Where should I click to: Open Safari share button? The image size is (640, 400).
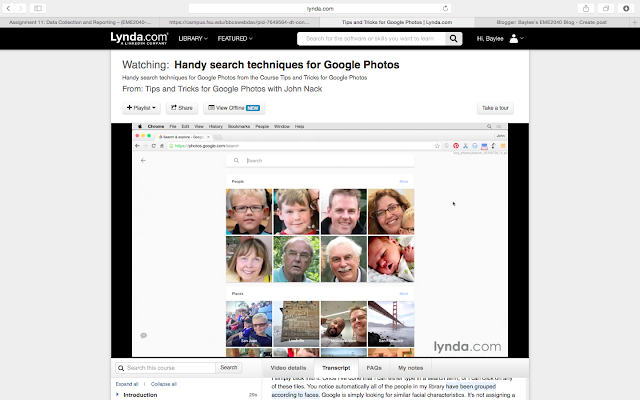click(x=586, y=8)
